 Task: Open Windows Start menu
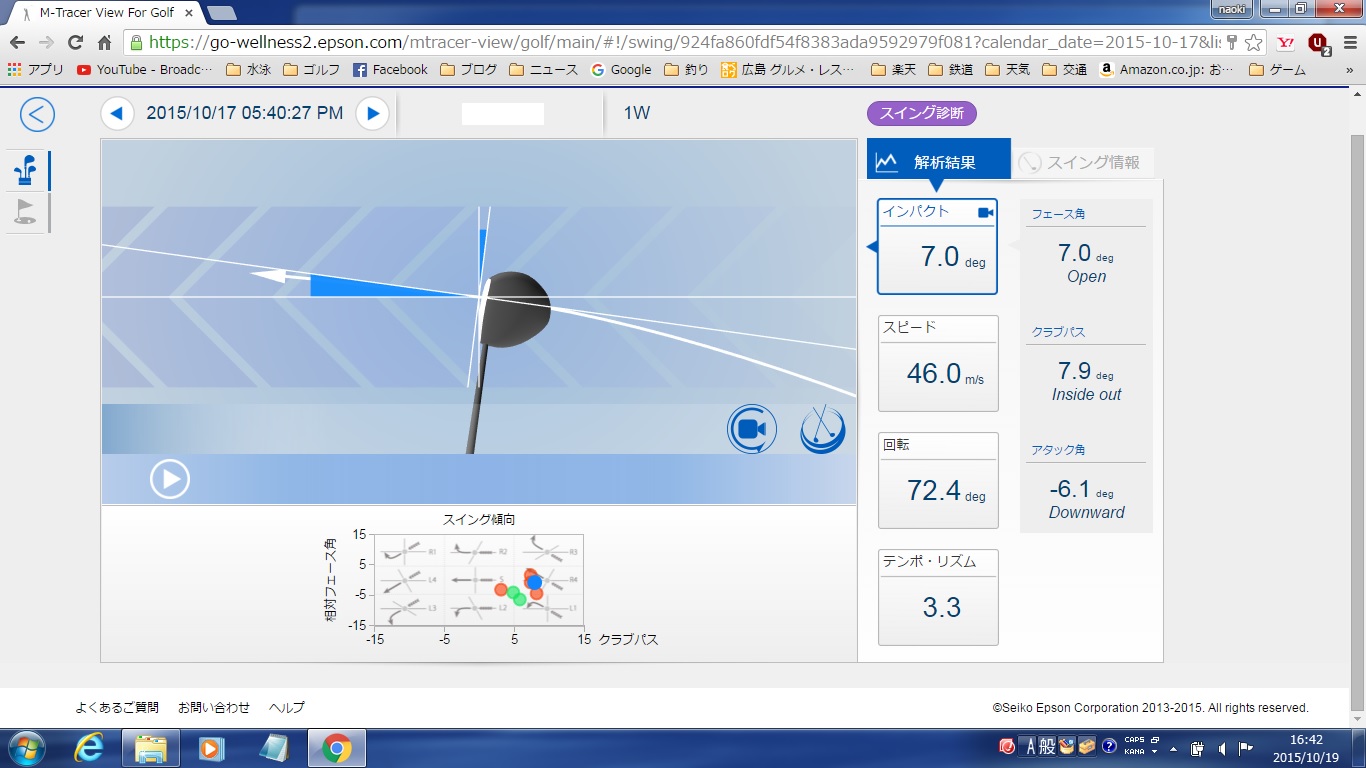click(x=27, y=748)
